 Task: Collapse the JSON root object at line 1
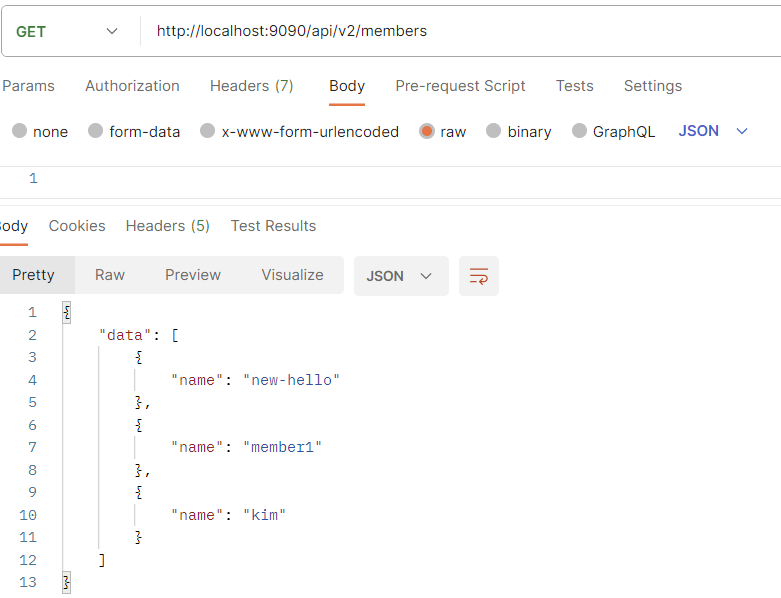67,313
